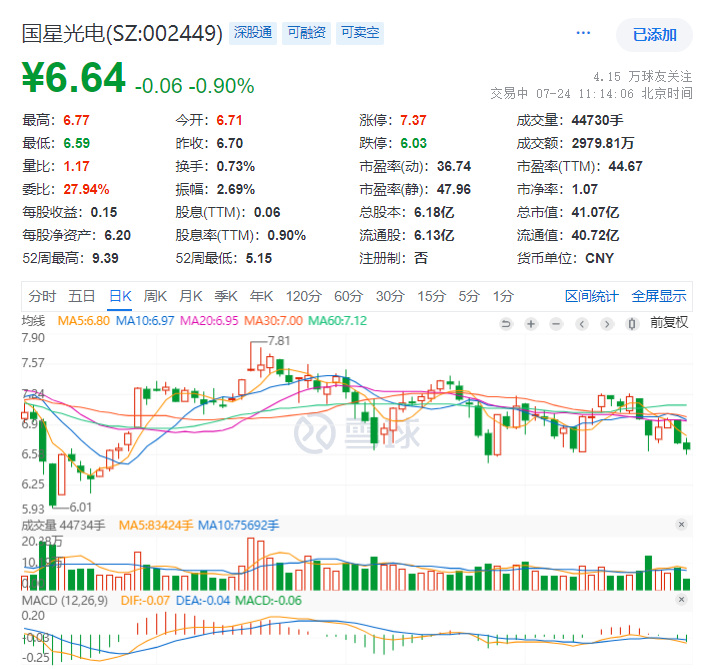The image size is (715, 669).
Task: Click the stock title 国星光电(SZ:002449)
Action: point(122,33)
